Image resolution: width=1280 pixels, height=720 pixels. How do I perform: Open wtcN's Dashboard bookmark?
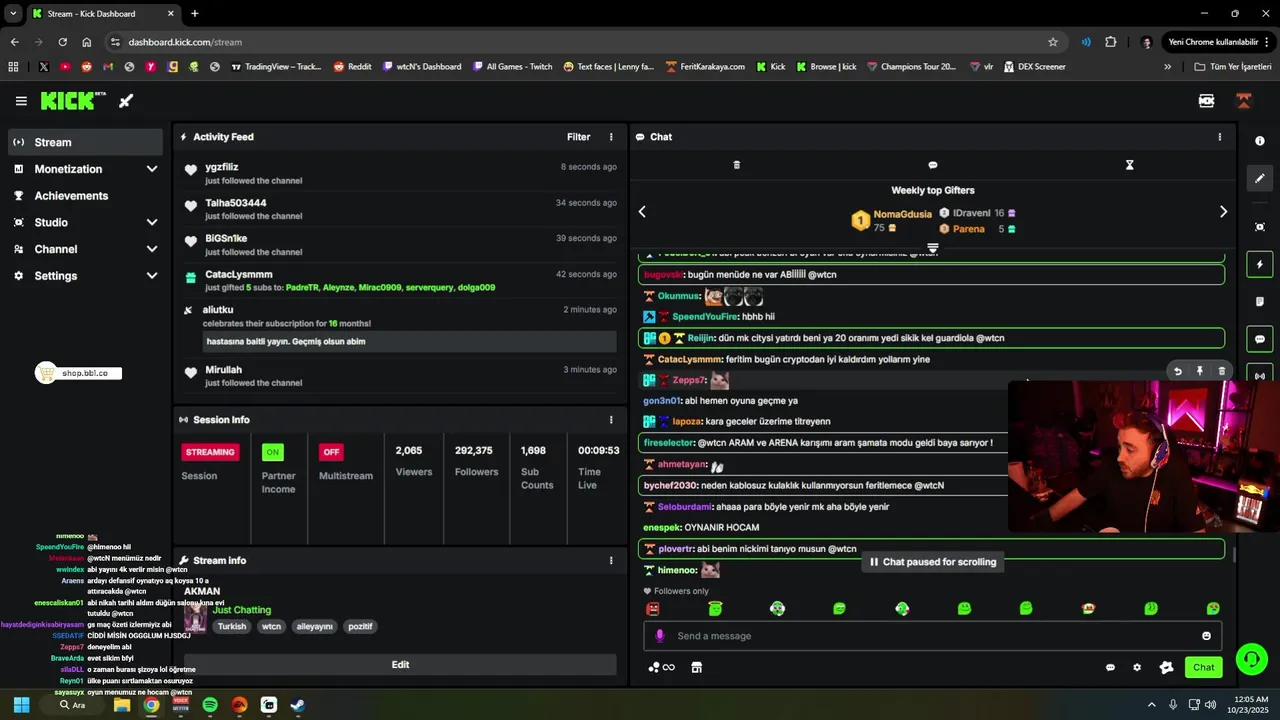click(422, 67)
